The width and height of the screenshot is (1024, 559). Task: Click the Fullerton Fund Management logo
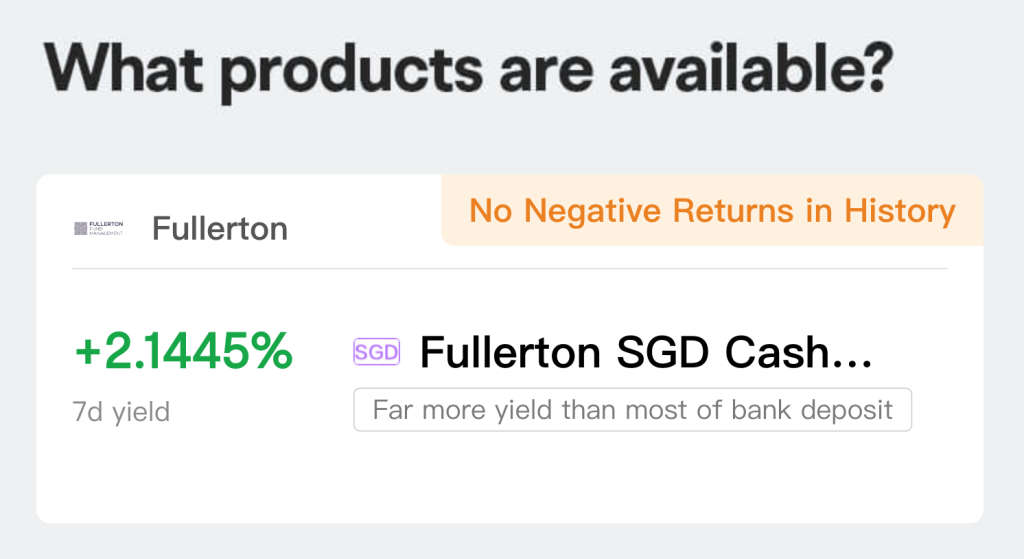(x=98, y=229)
